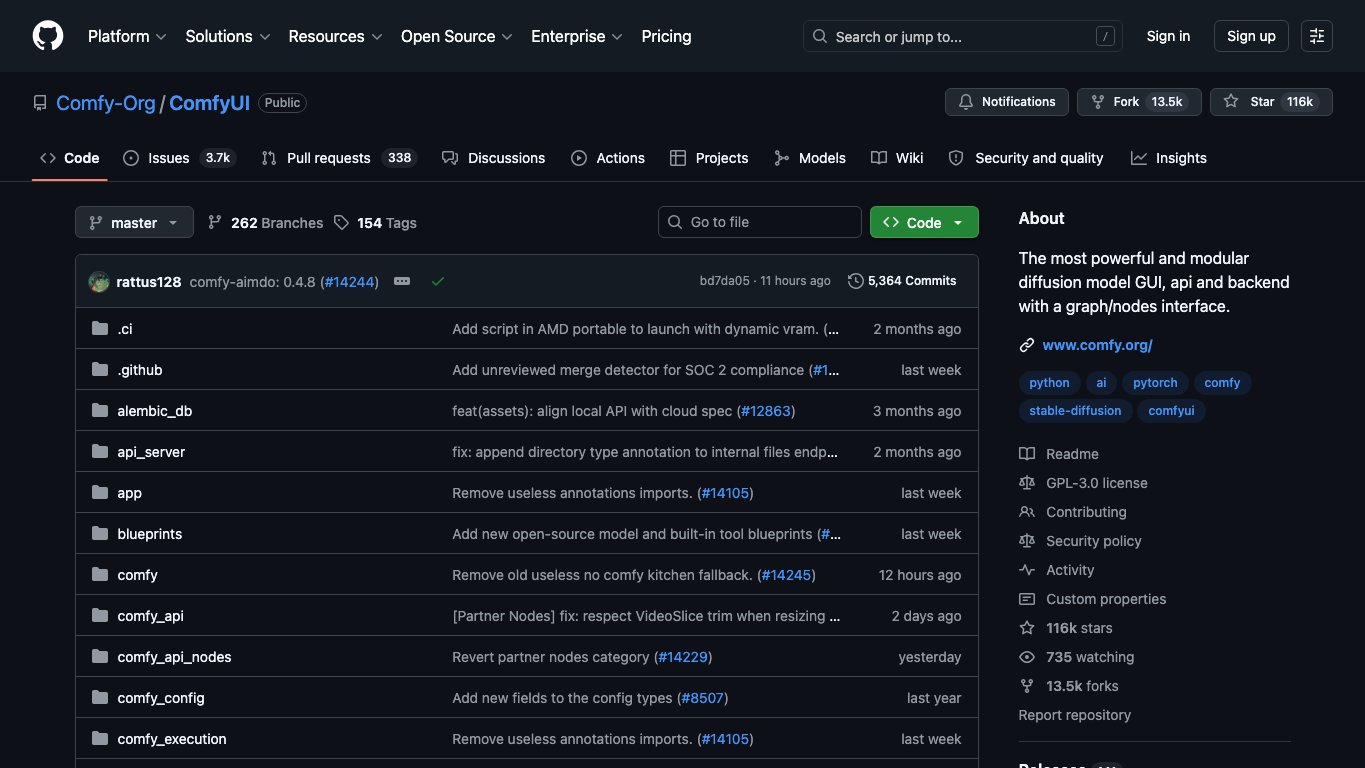This screenshot has height=768, width=1365.
Task: Switch to the Wiki tab
Action: pos(897,158)
